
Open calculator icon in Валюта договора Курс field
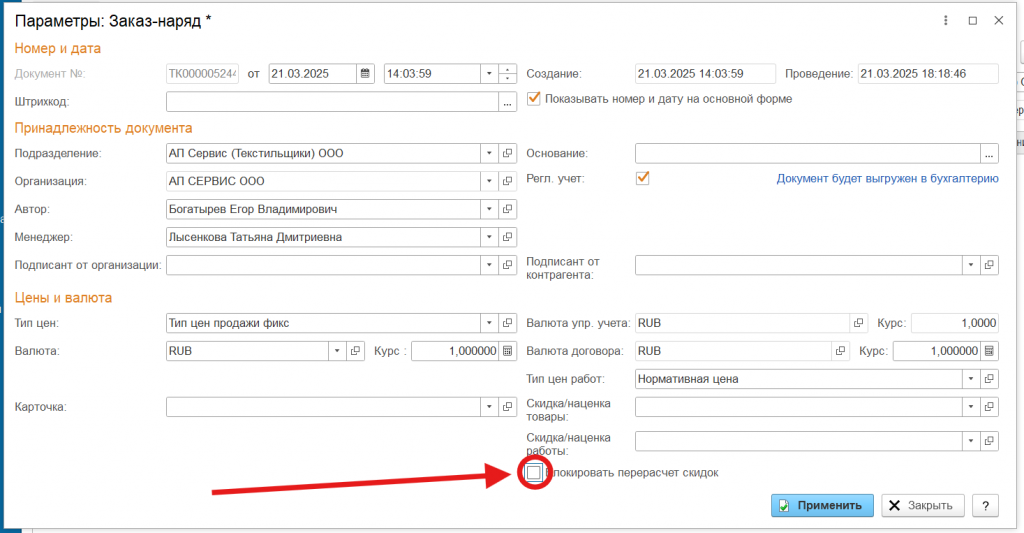989,351
